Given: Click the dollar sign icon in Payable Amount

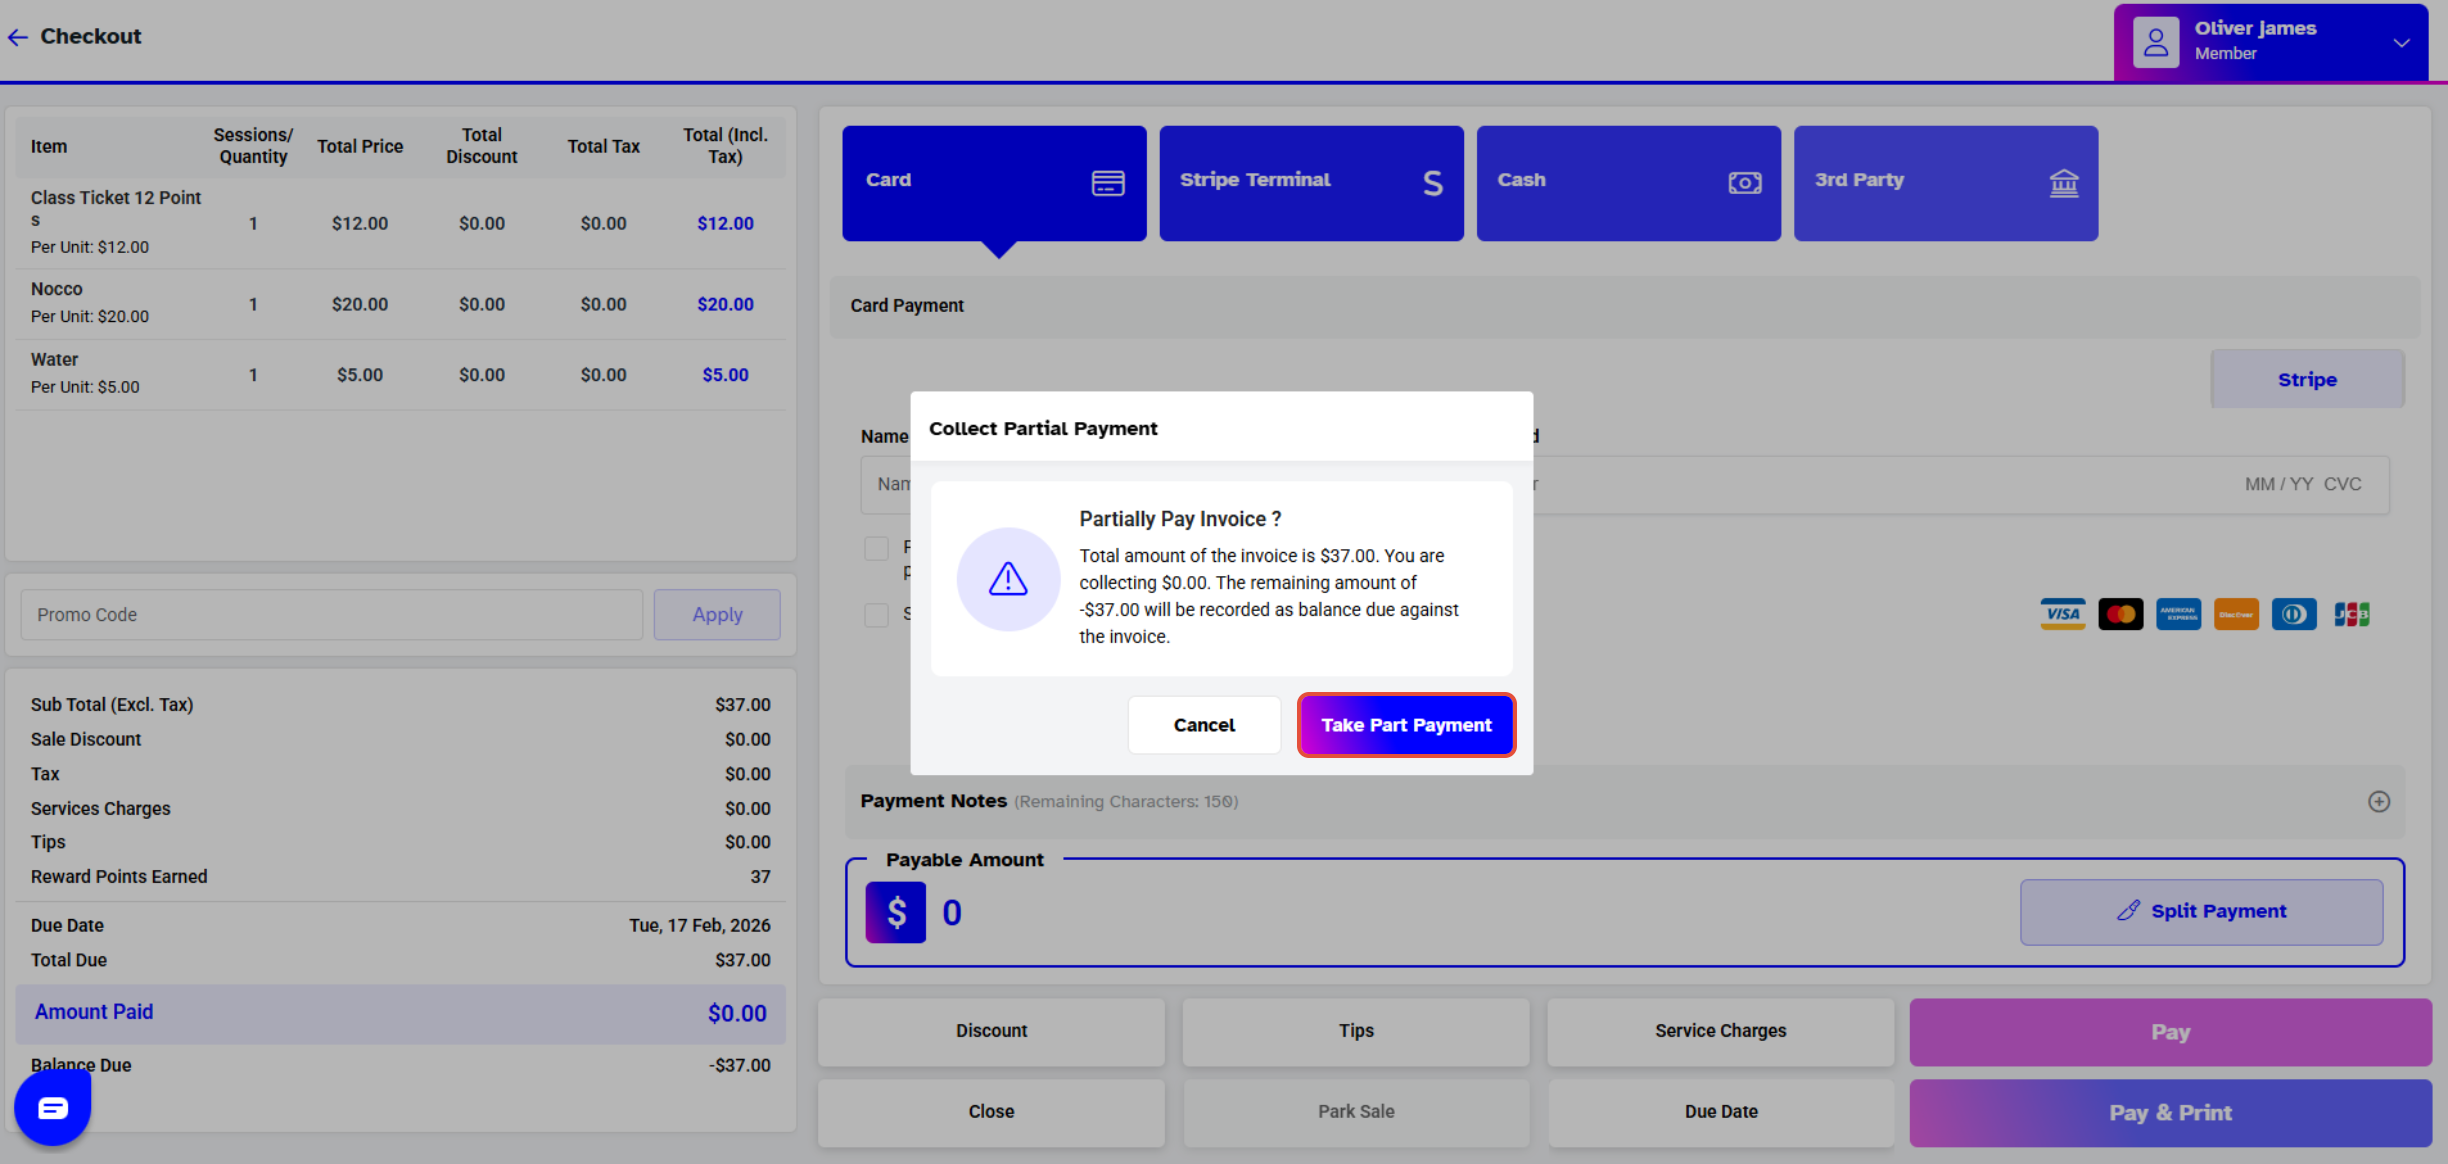Looking at the screenshot, I should click(x=895, y=912).
